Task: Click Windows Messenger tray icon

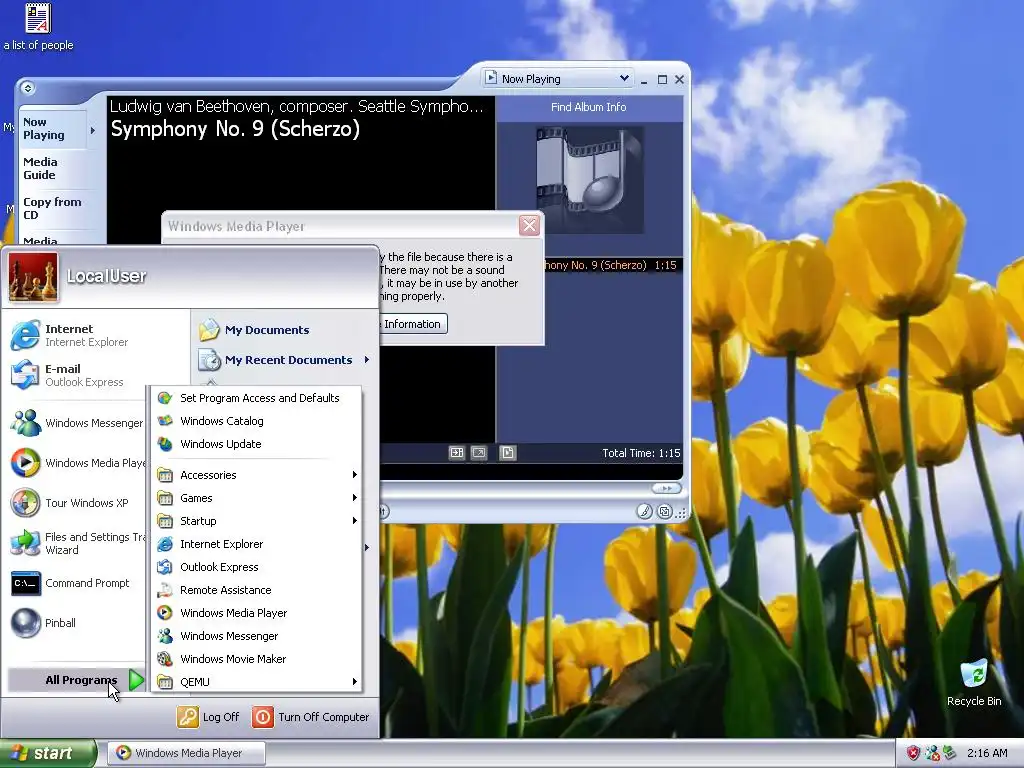Action: click(932, 754)
